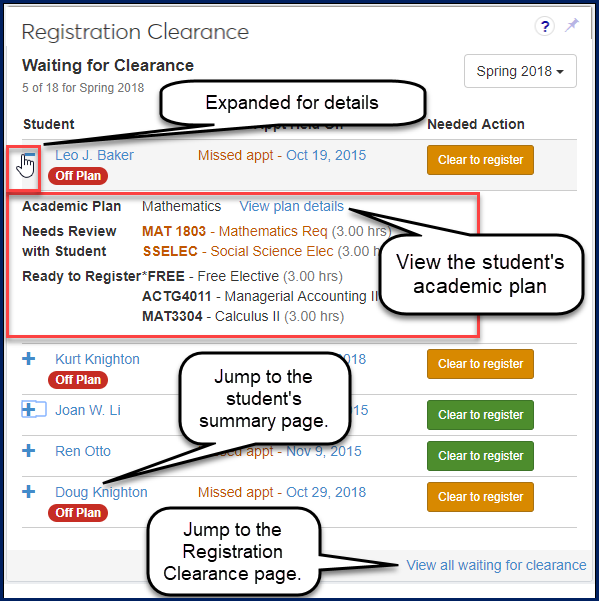Clear Ren Otto to register
Image resolution: width=599 pixels, height=601 pixels.
click(x=480, y=456)
